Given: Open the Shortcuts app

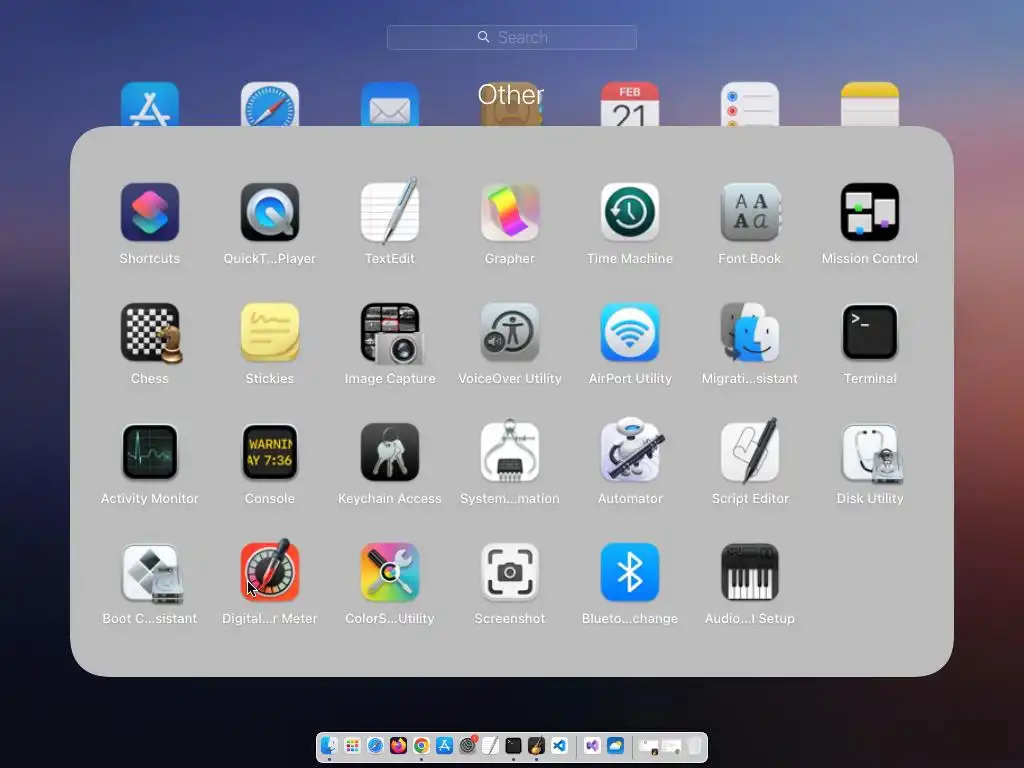Looking at the screenshot, I should click(x=150, y=212).
